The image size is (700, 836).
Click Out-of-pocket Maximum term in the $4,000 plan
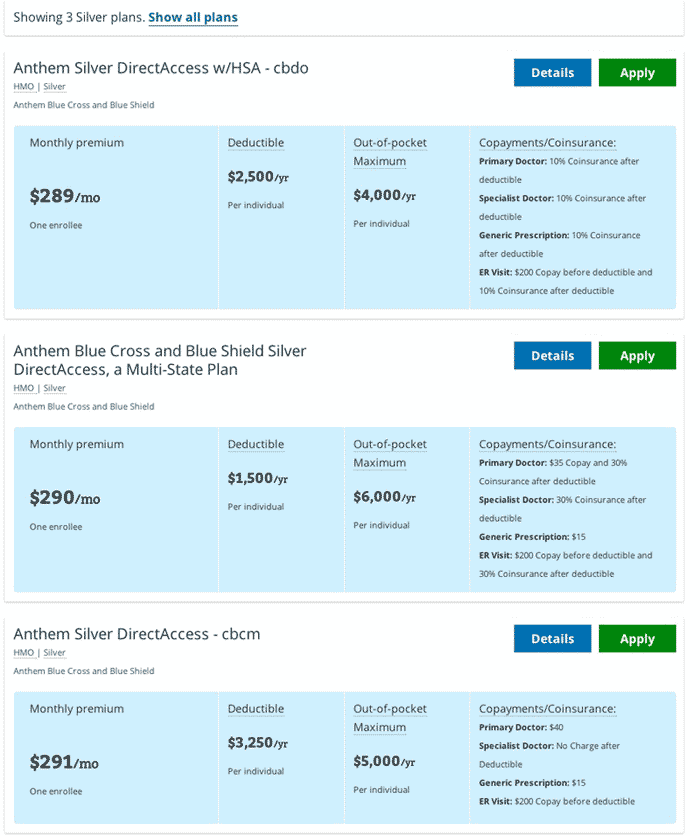[x=389, y=152]
